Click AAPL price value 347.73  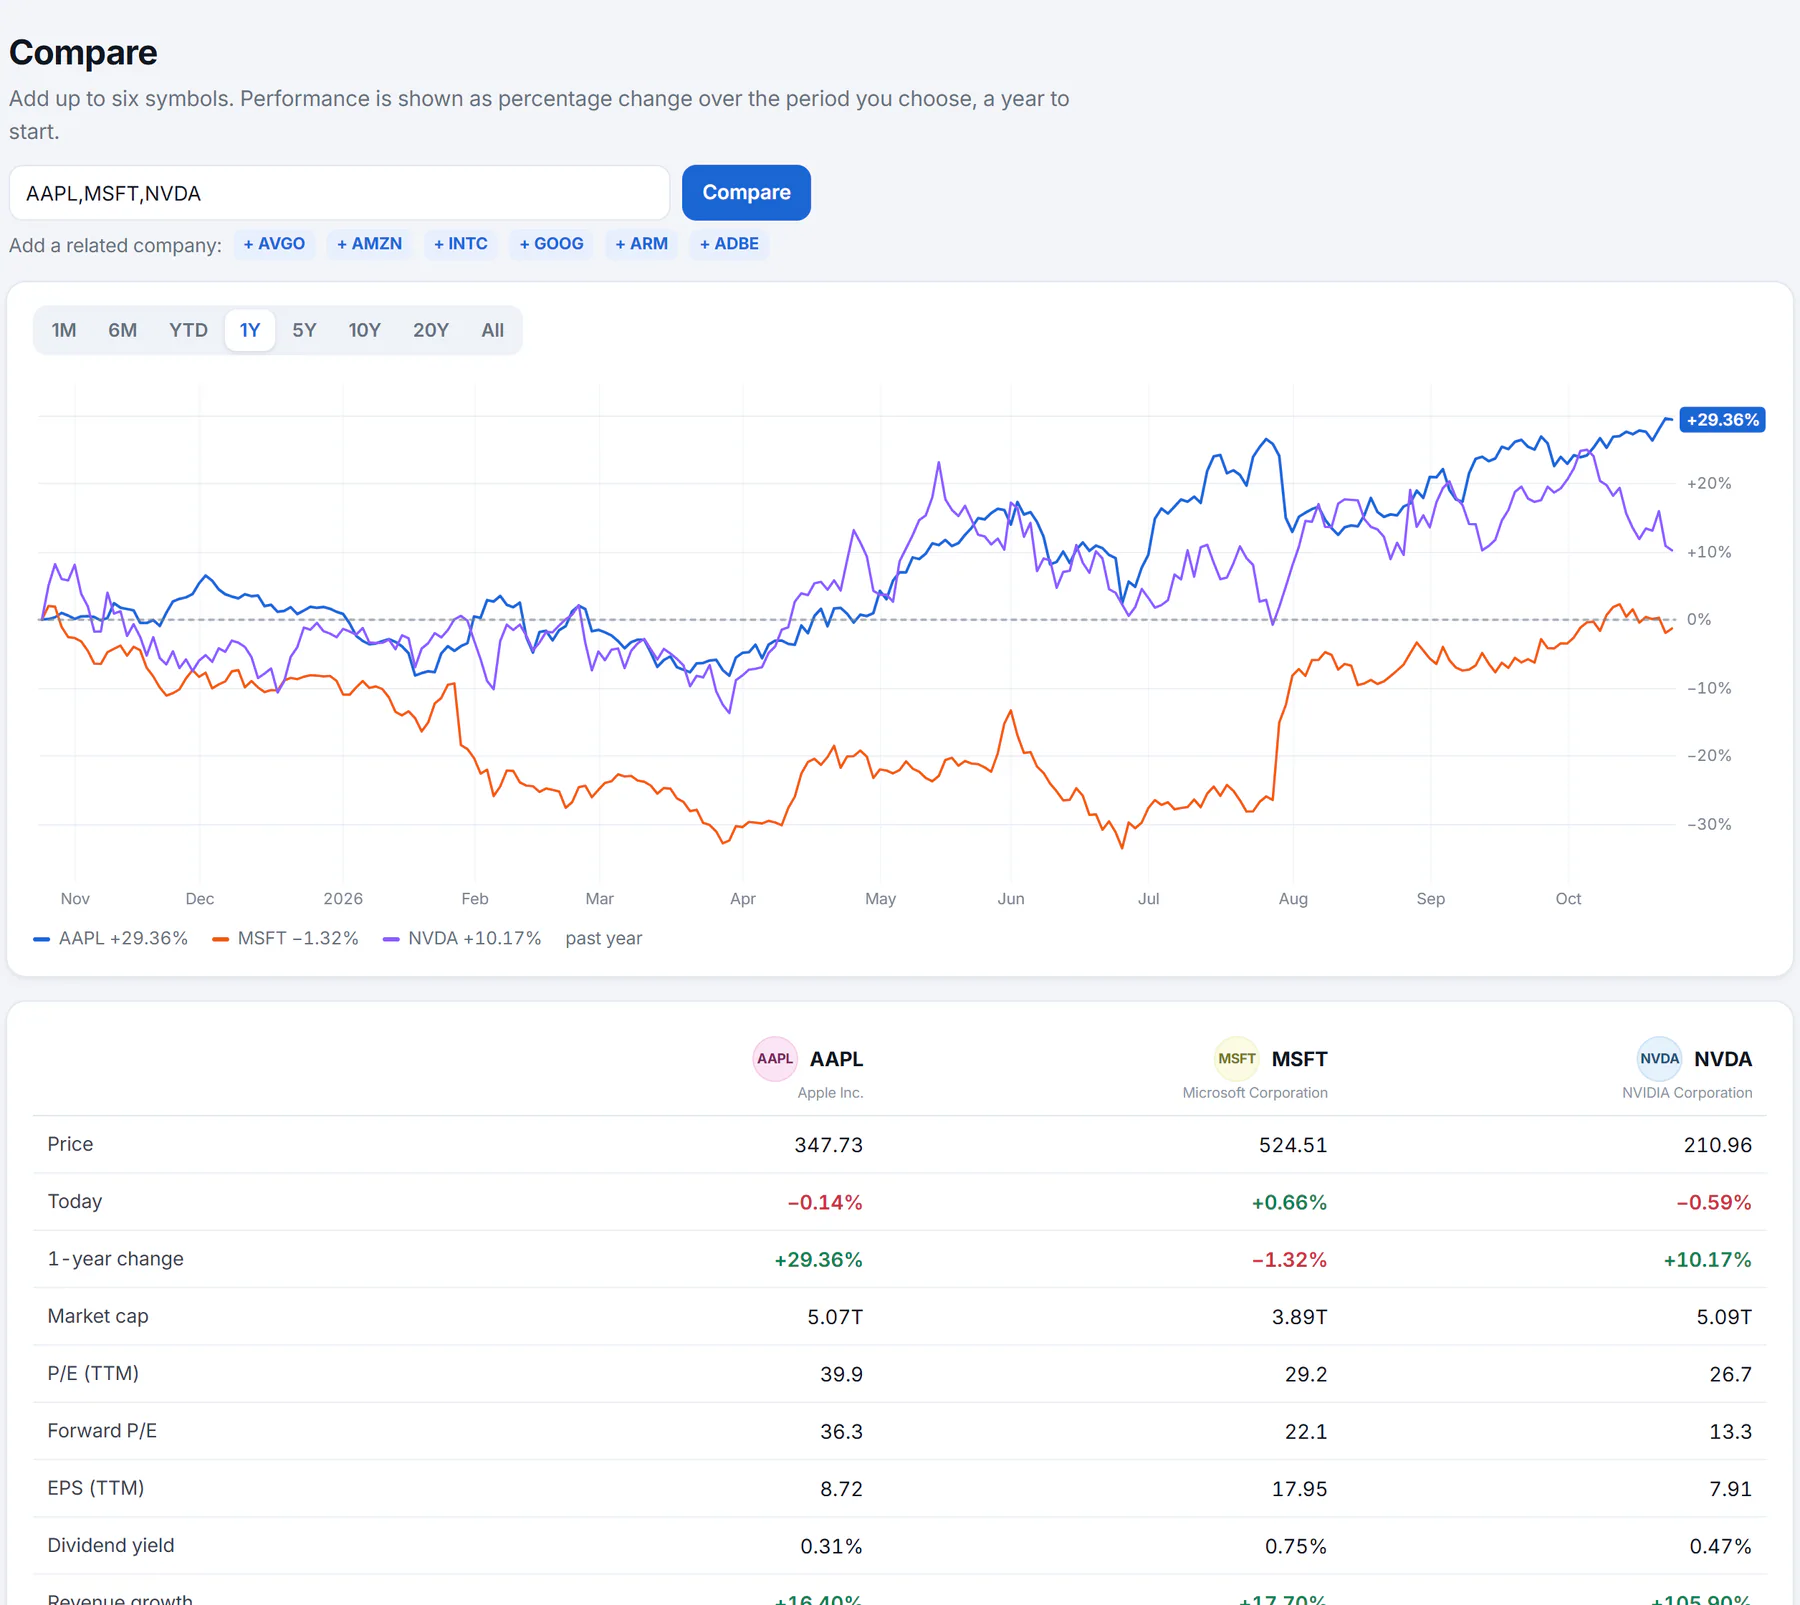tap(828, 1145)
